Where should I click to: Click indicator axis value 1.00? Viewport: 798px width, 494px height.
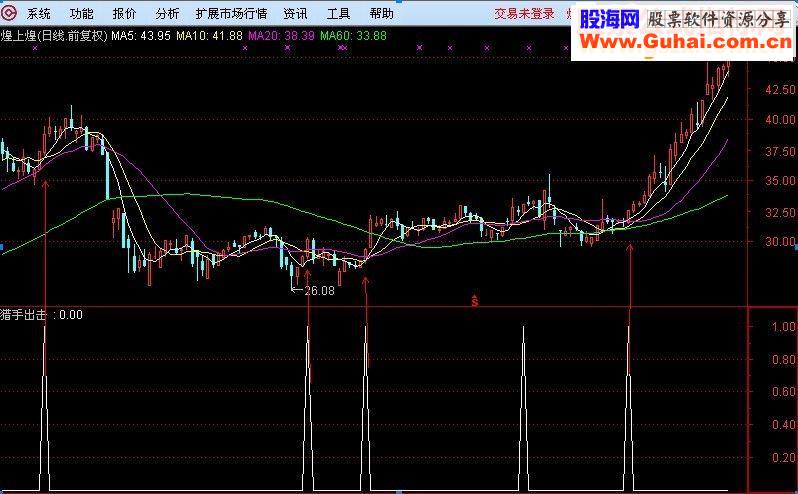point(784,327)
